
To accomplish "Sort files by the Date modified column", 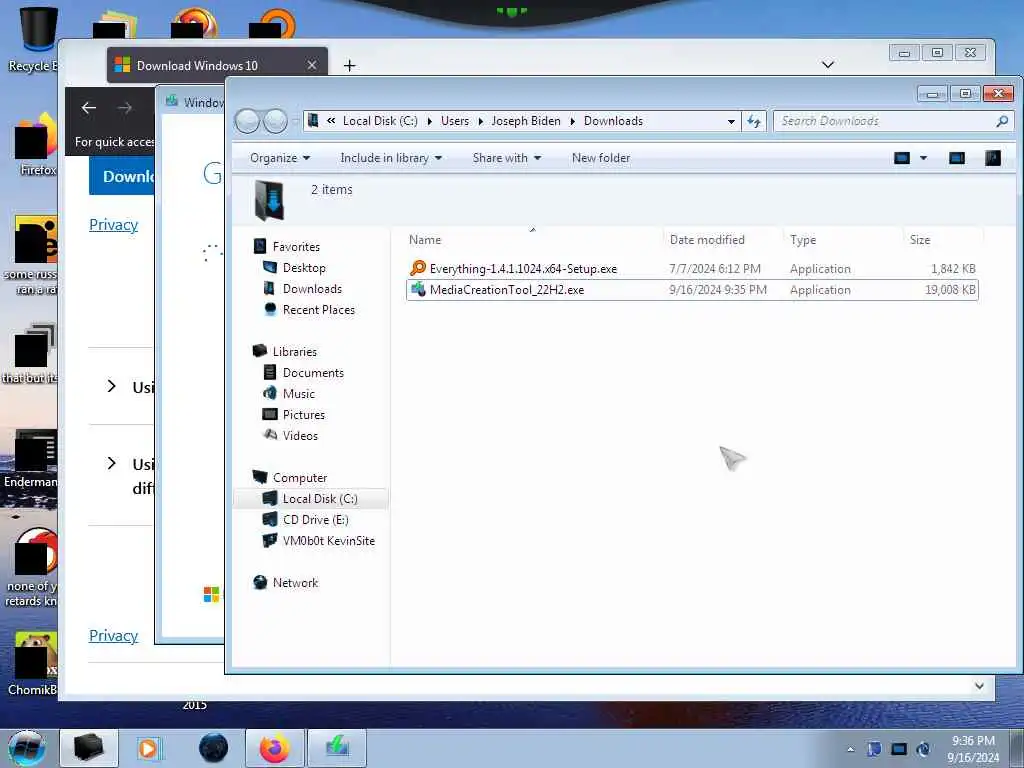I will click(707, 240).
